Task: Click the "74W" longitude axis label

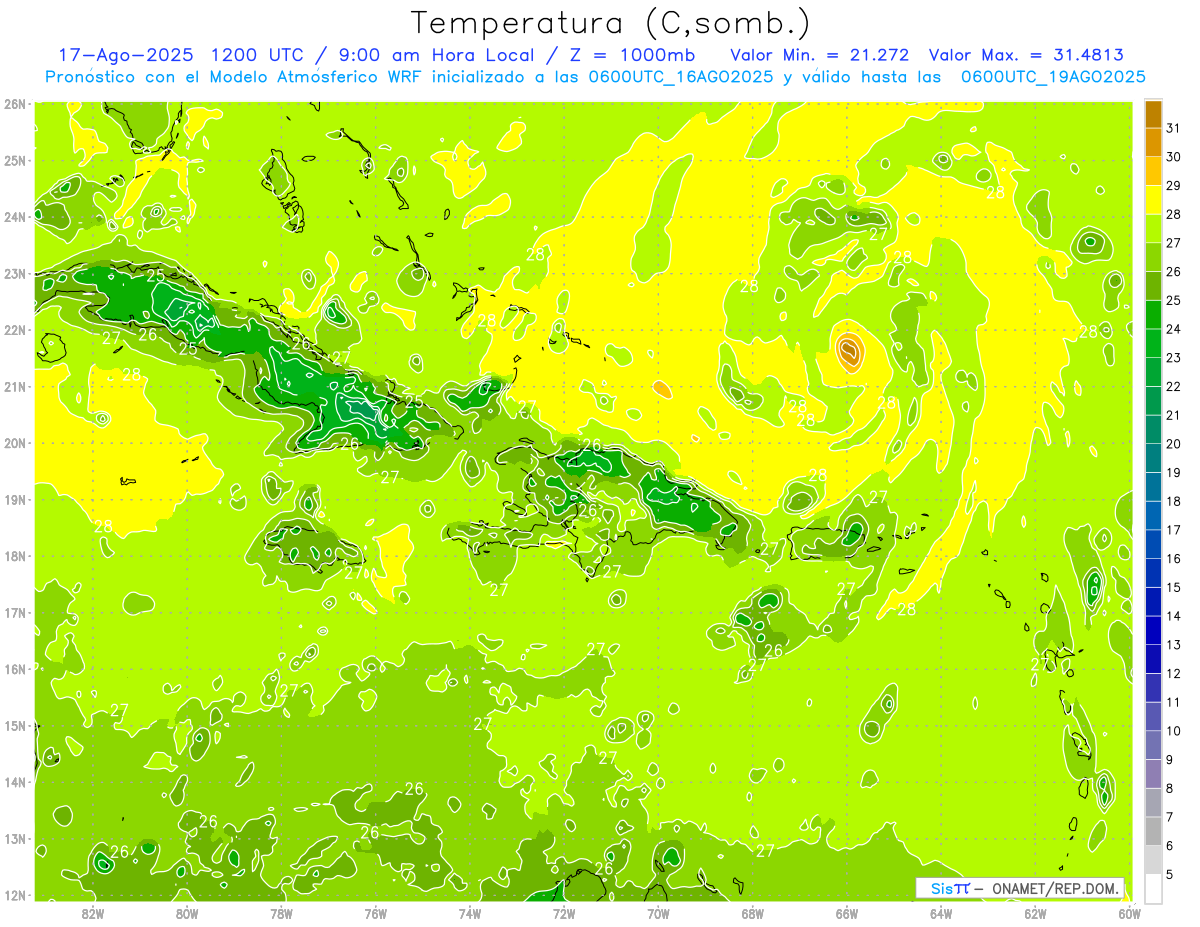Action: click(470, 913)
